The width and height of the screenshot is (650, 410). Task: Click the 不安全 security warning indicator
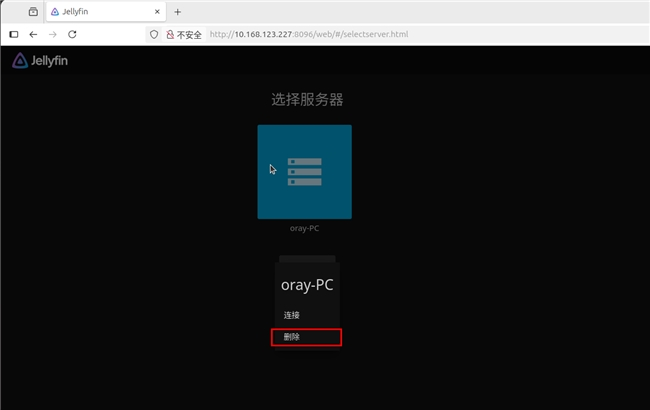pos(183,34)
